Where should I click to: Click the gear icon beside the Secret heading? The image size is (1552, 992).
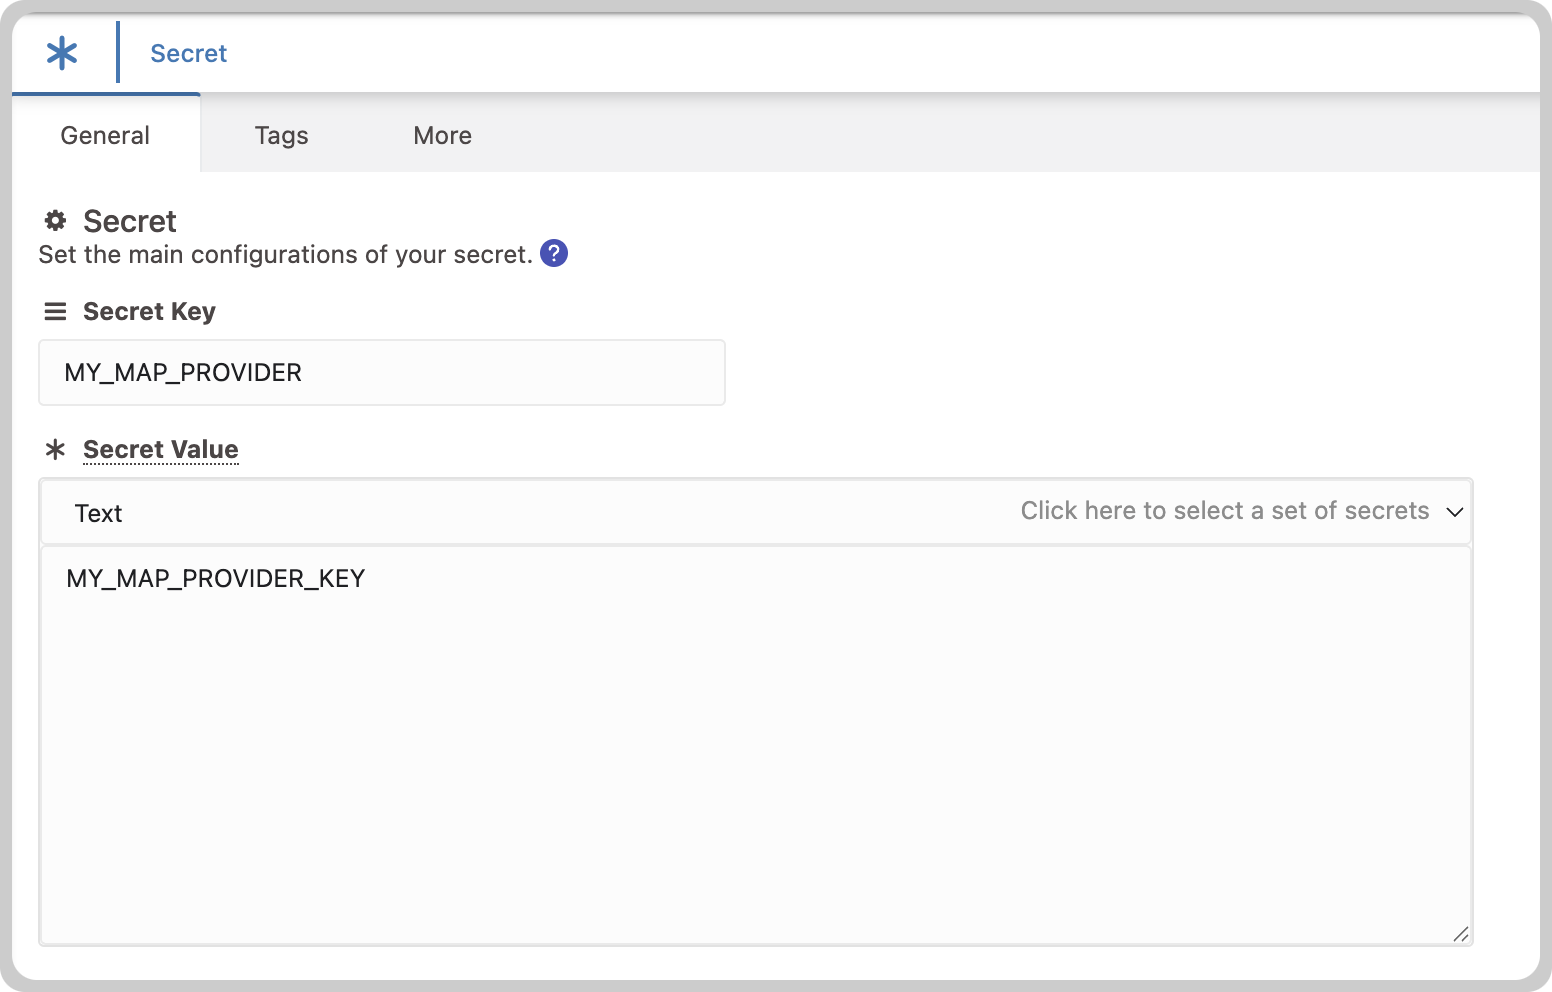(x=56, y=221)
